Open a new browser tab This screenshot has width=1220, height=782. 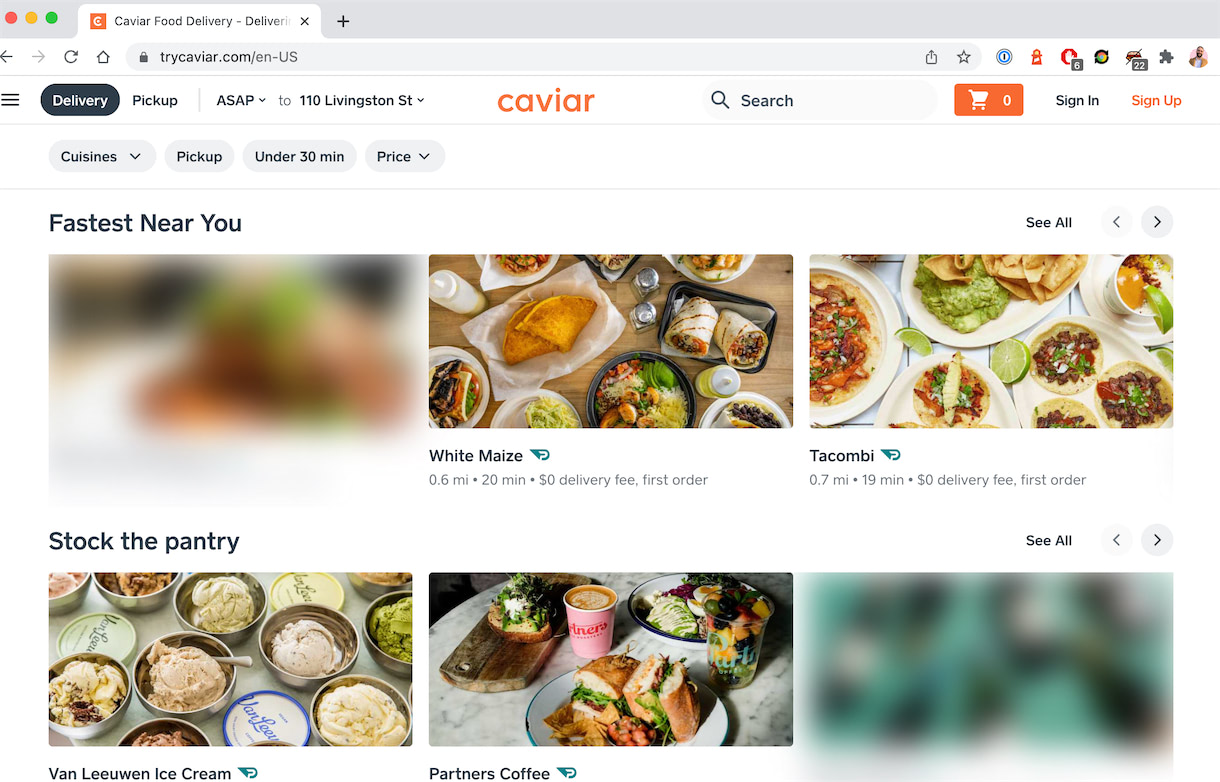click(343, 21)
